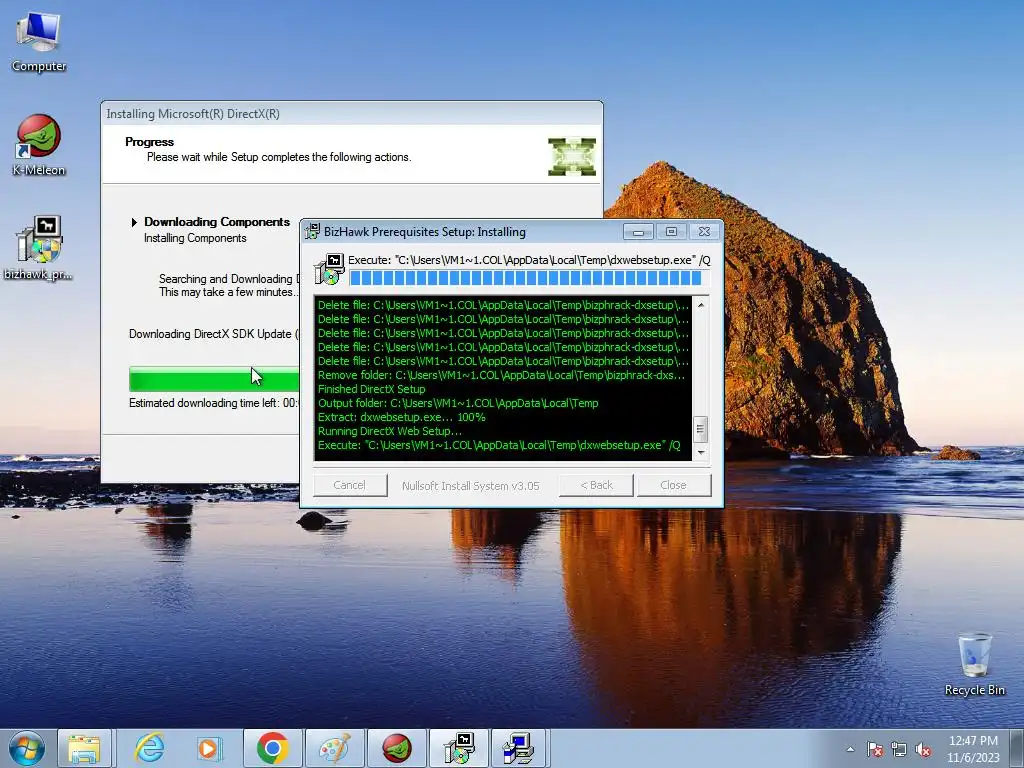Click 'Installing Components' step text
The height and width of the screenshot is (768, 1024).
pyautogui.click(x=195, y=238)
